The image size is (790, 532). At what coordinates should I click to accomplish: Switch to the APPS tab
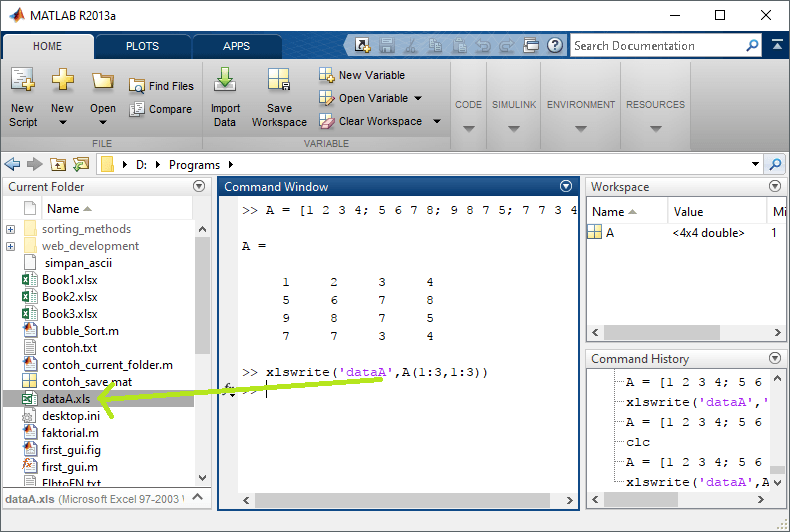237,46
